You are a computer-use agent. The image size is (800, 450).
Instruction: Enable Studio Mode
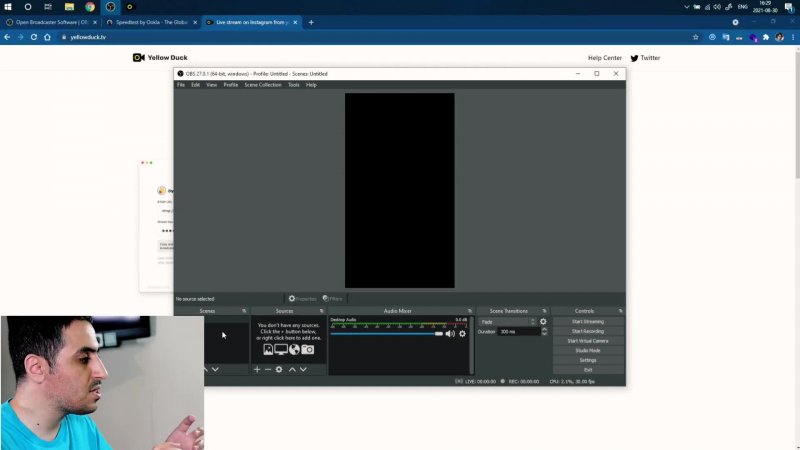(588, 351)
